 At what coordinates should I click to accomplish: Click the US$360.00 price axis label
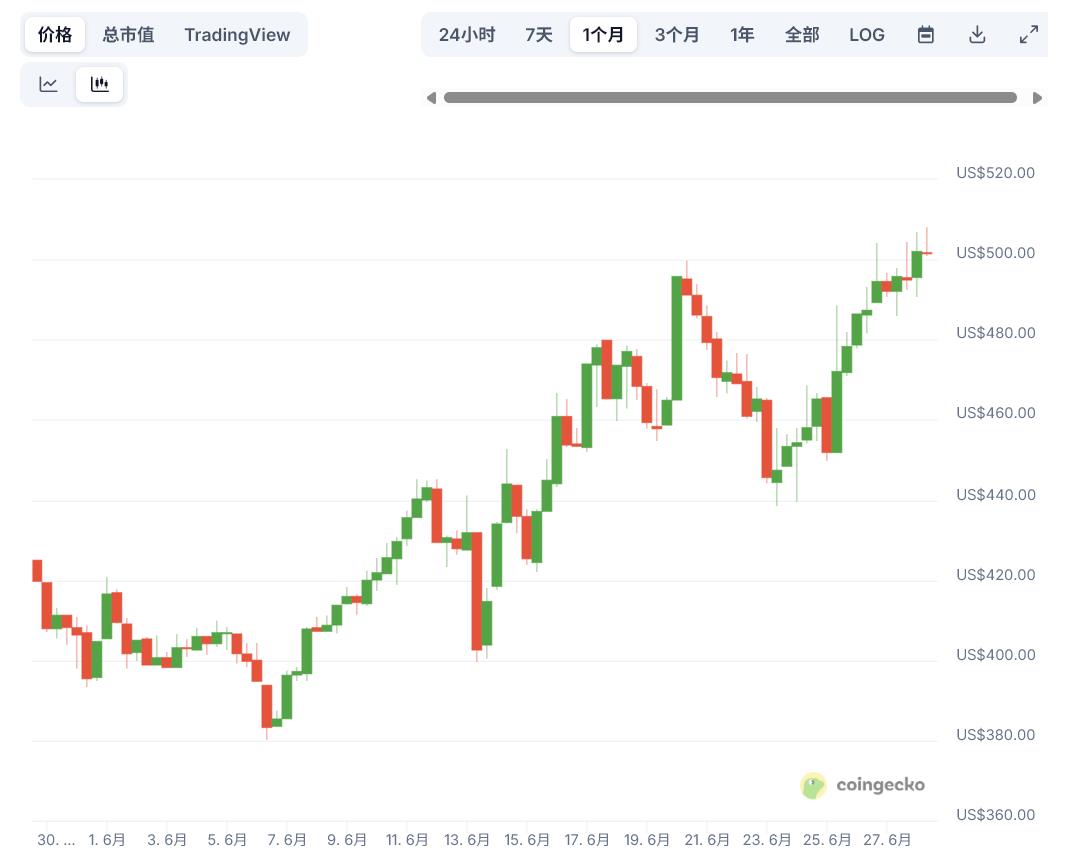(995, 815)
